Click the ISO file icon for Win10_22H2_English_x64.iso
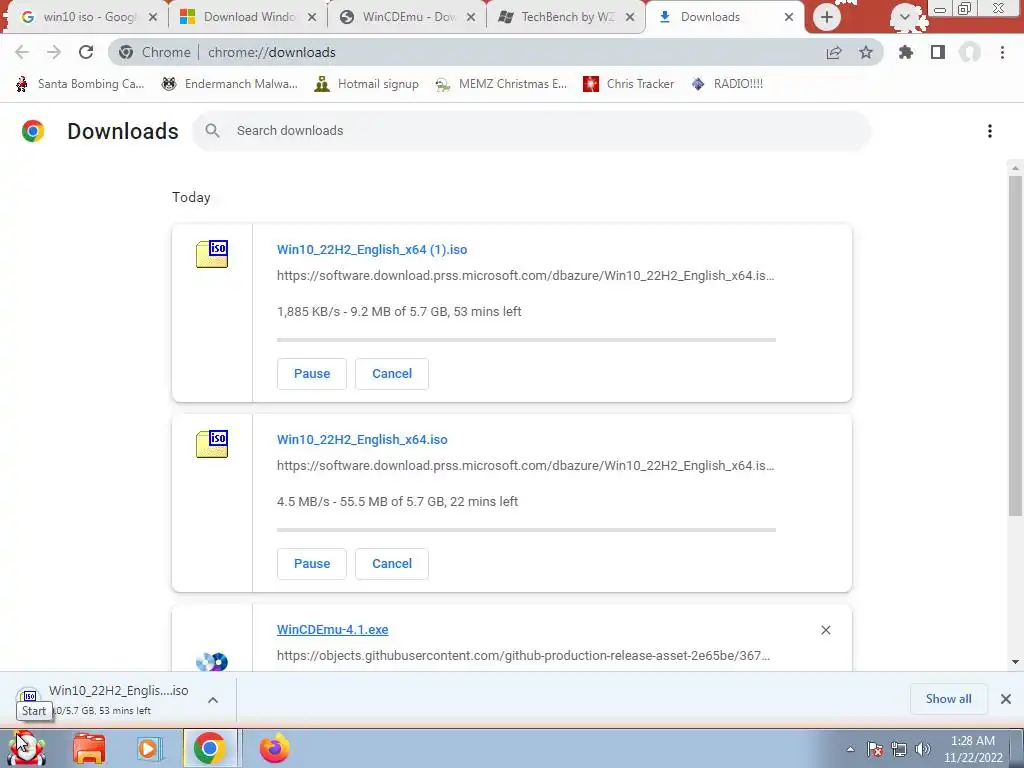The height and width of the screenshot is (768, 1024). pos(212,444)
